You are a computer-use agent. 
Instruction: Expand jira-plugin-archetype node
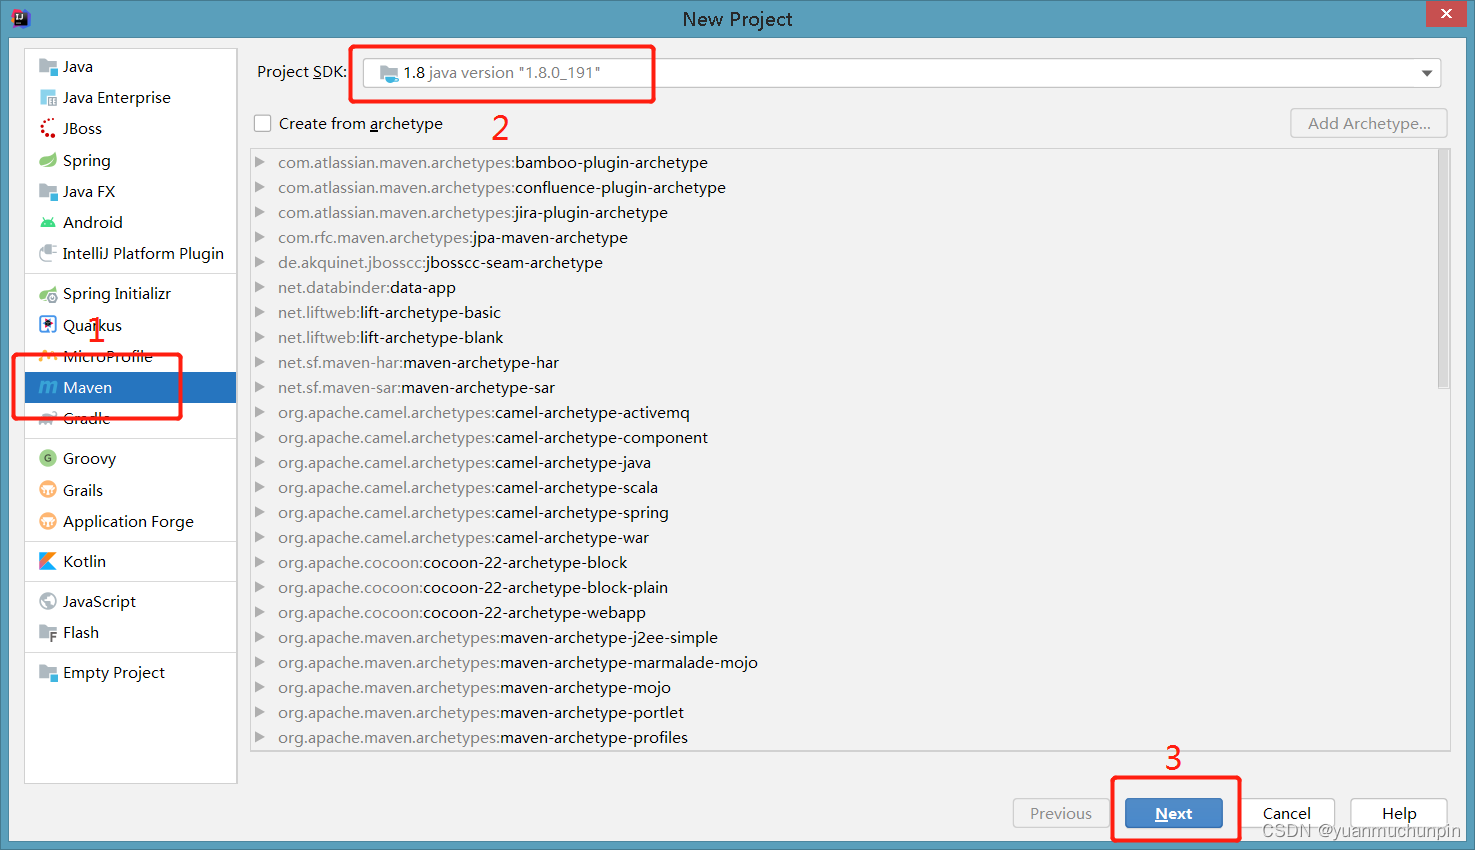(x=260, y=212)
